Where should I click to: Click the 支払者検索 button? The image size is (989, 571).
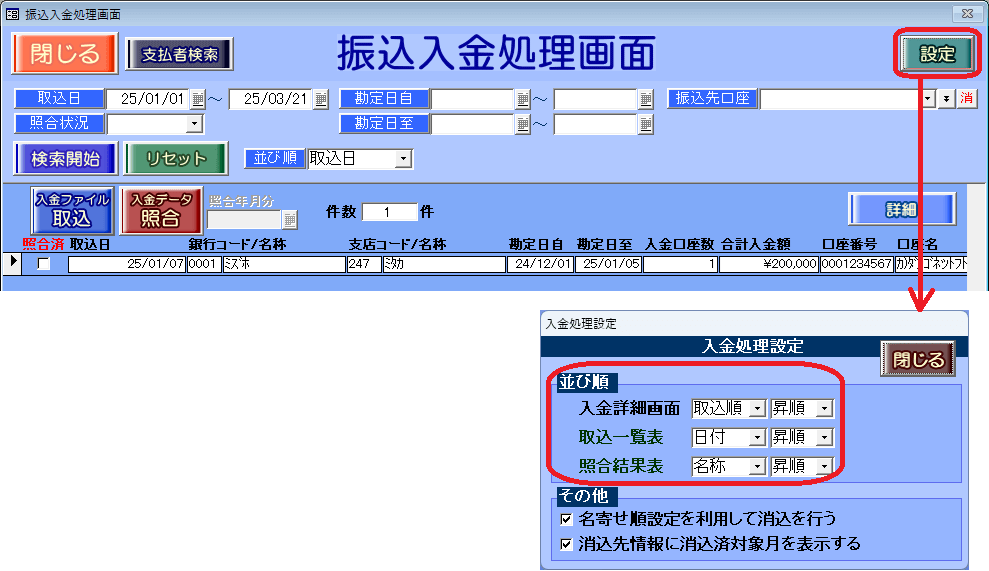(179, 54)
